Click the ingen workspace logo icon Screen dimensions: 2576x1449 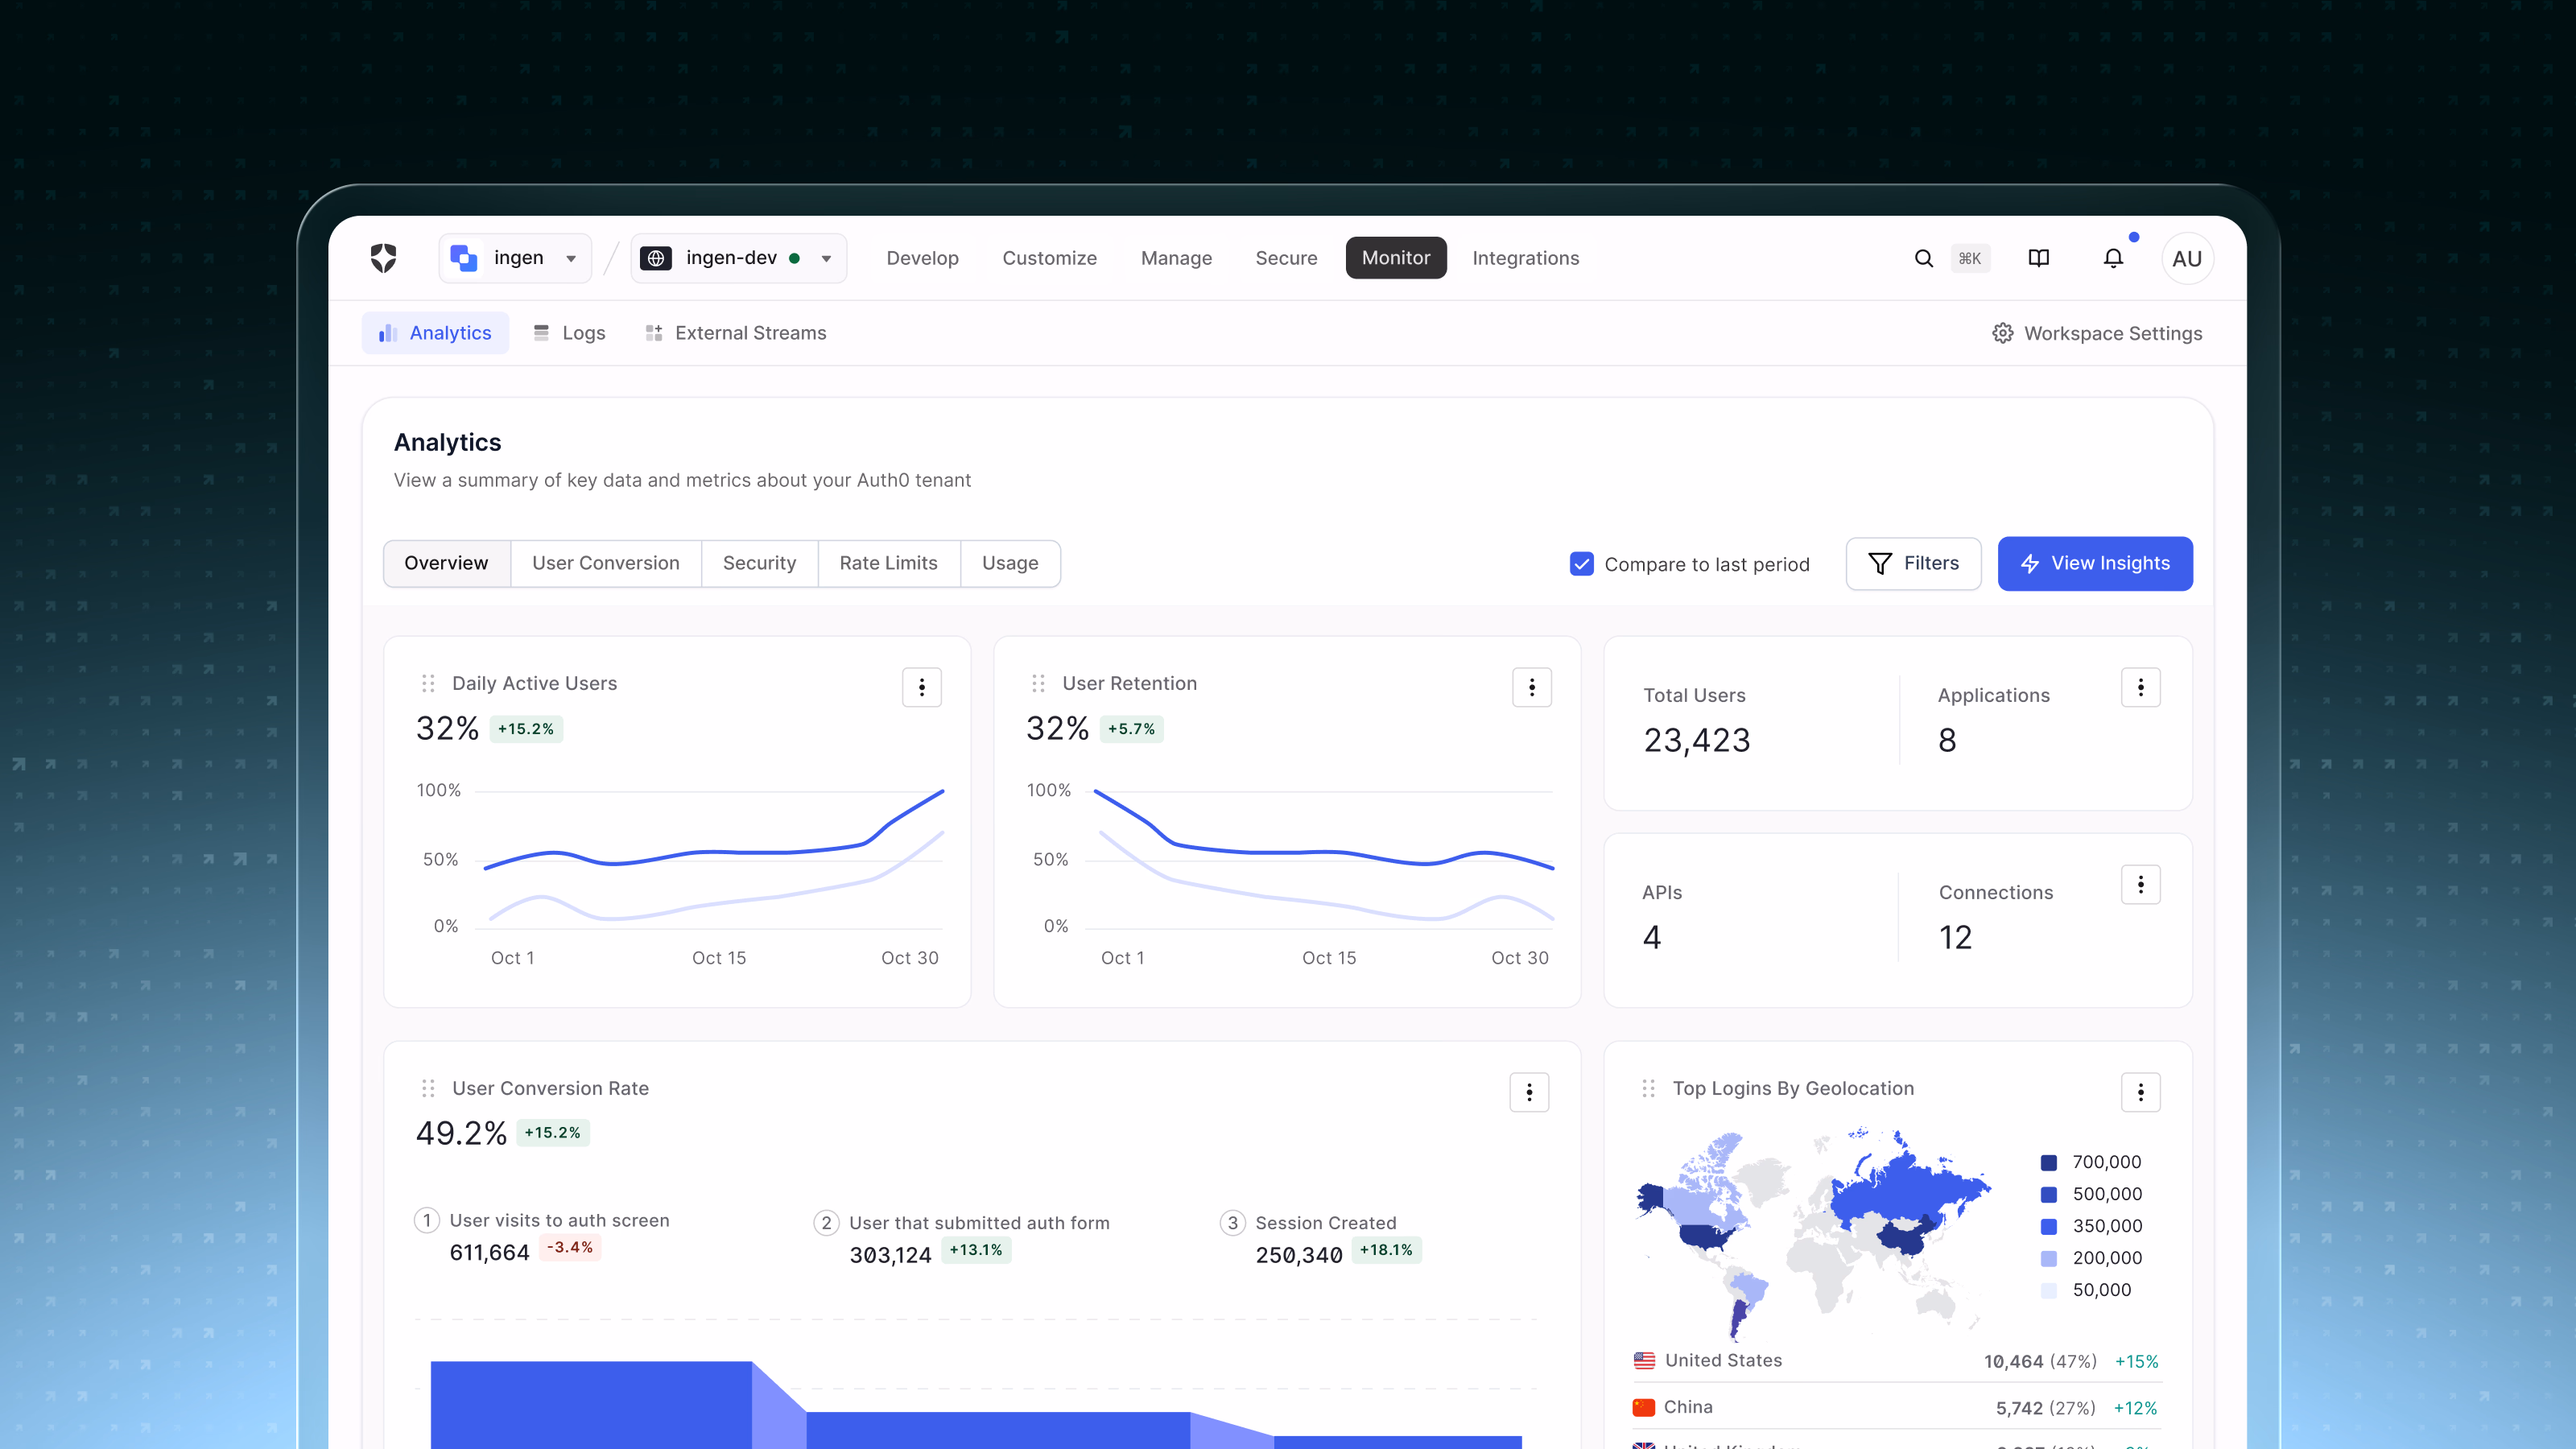click(463, 258)
